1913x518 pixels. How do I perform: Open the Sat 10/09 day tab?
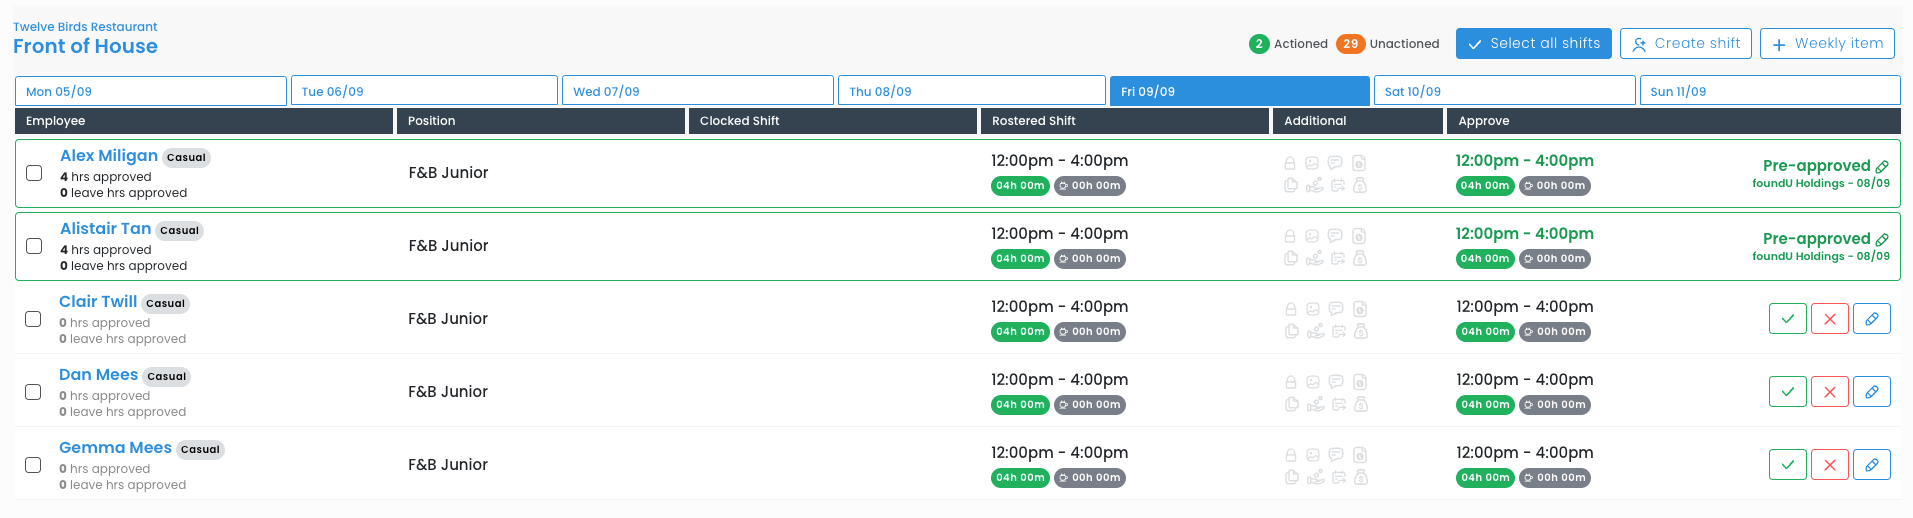point(1503,91)
